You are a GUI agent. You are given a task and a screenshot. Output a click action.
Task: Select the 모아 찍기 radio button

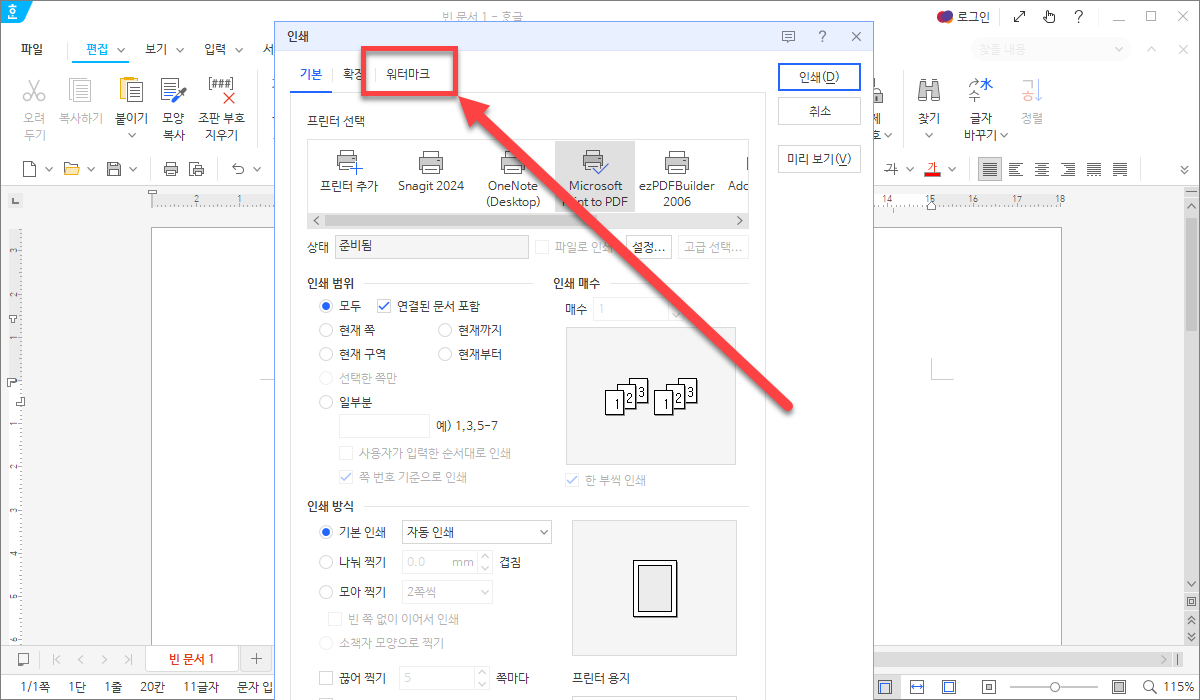(x=326, y=592)
